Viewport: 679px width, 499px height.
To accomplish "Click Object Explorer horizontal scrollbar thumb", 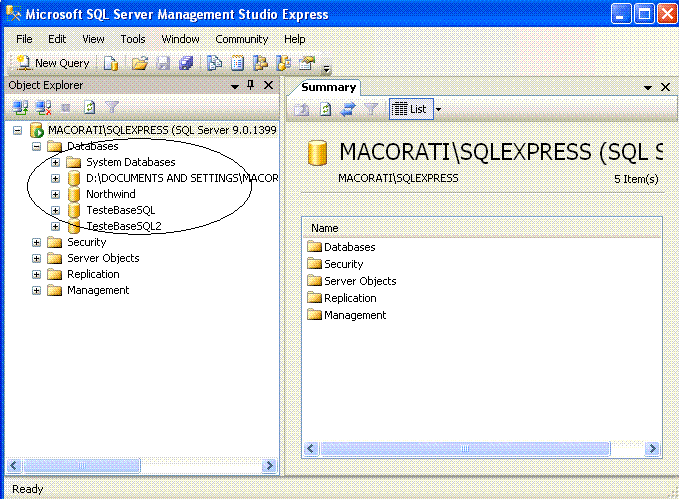I will point(81,466).
